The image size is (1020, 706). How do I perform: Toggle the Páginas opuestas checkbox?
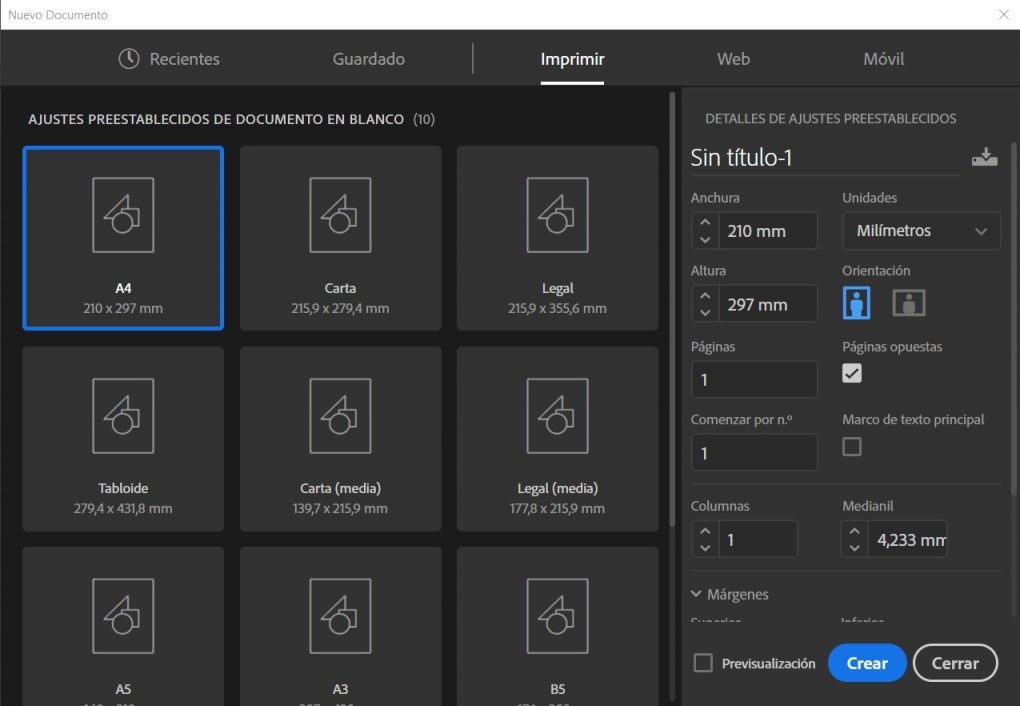(x=852, y=373)
